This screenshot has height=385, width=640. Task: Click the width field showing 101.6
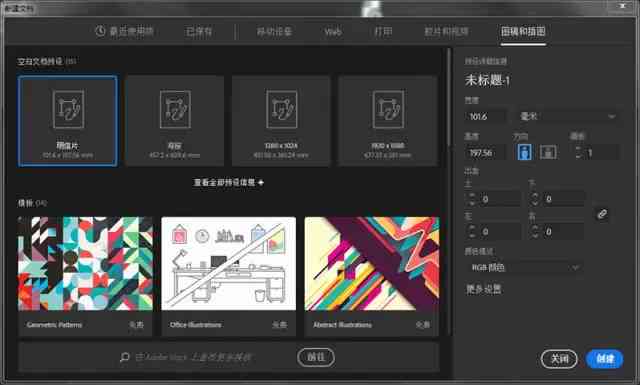coord(486,117)
